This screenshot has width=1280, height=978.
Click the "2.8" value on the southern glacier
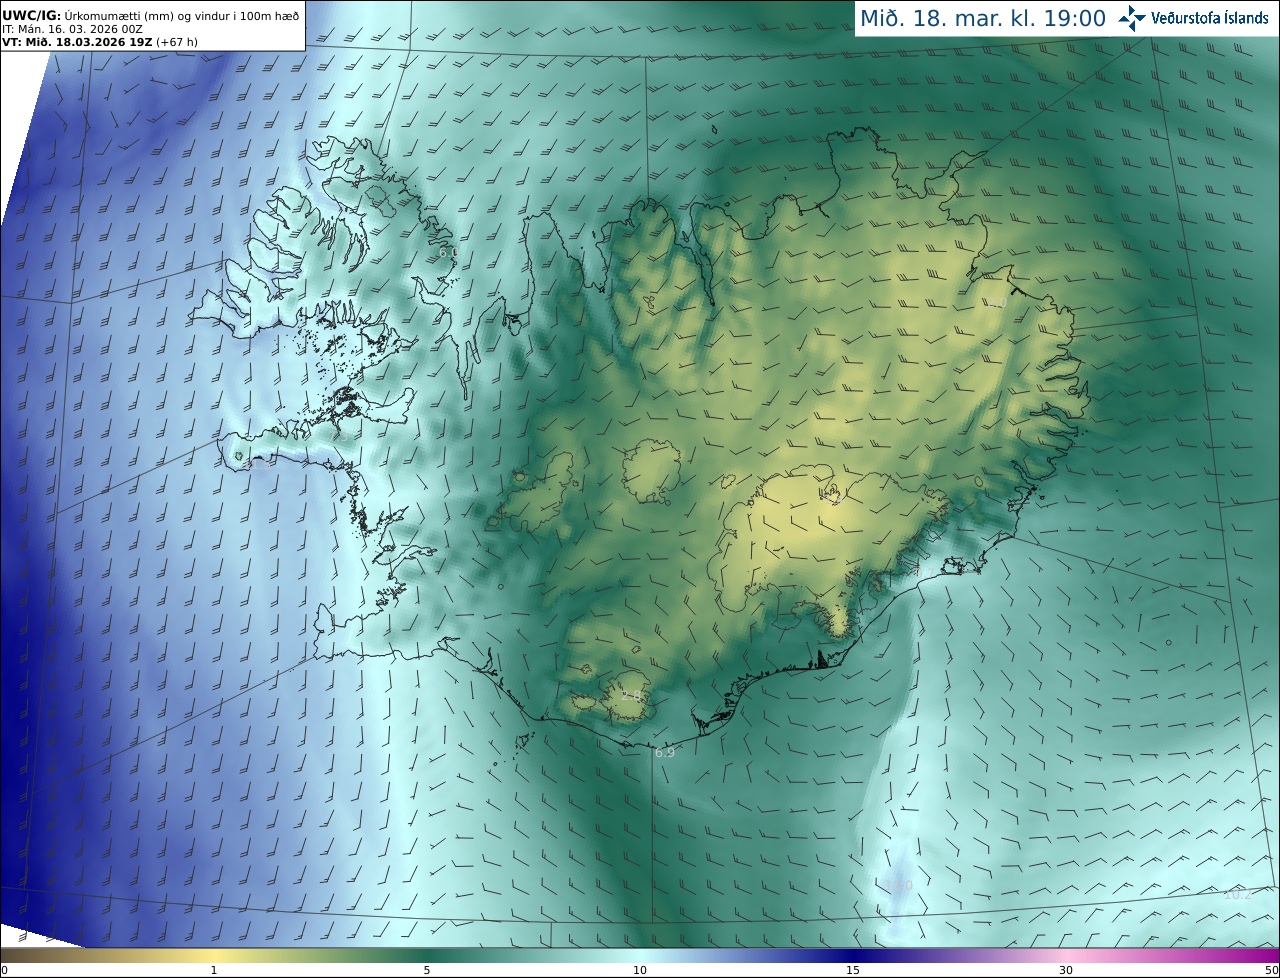coord(631,695)
